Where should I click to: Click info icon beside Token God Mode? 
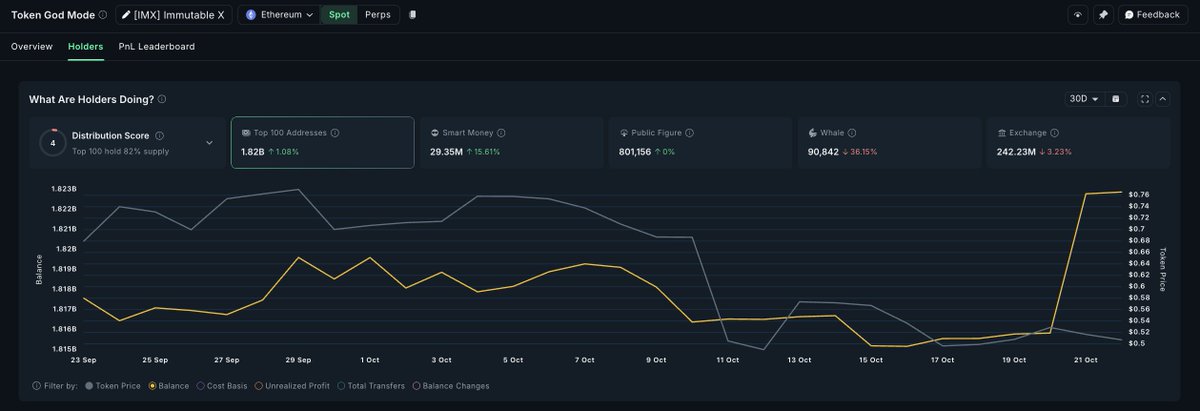[103, 15]
